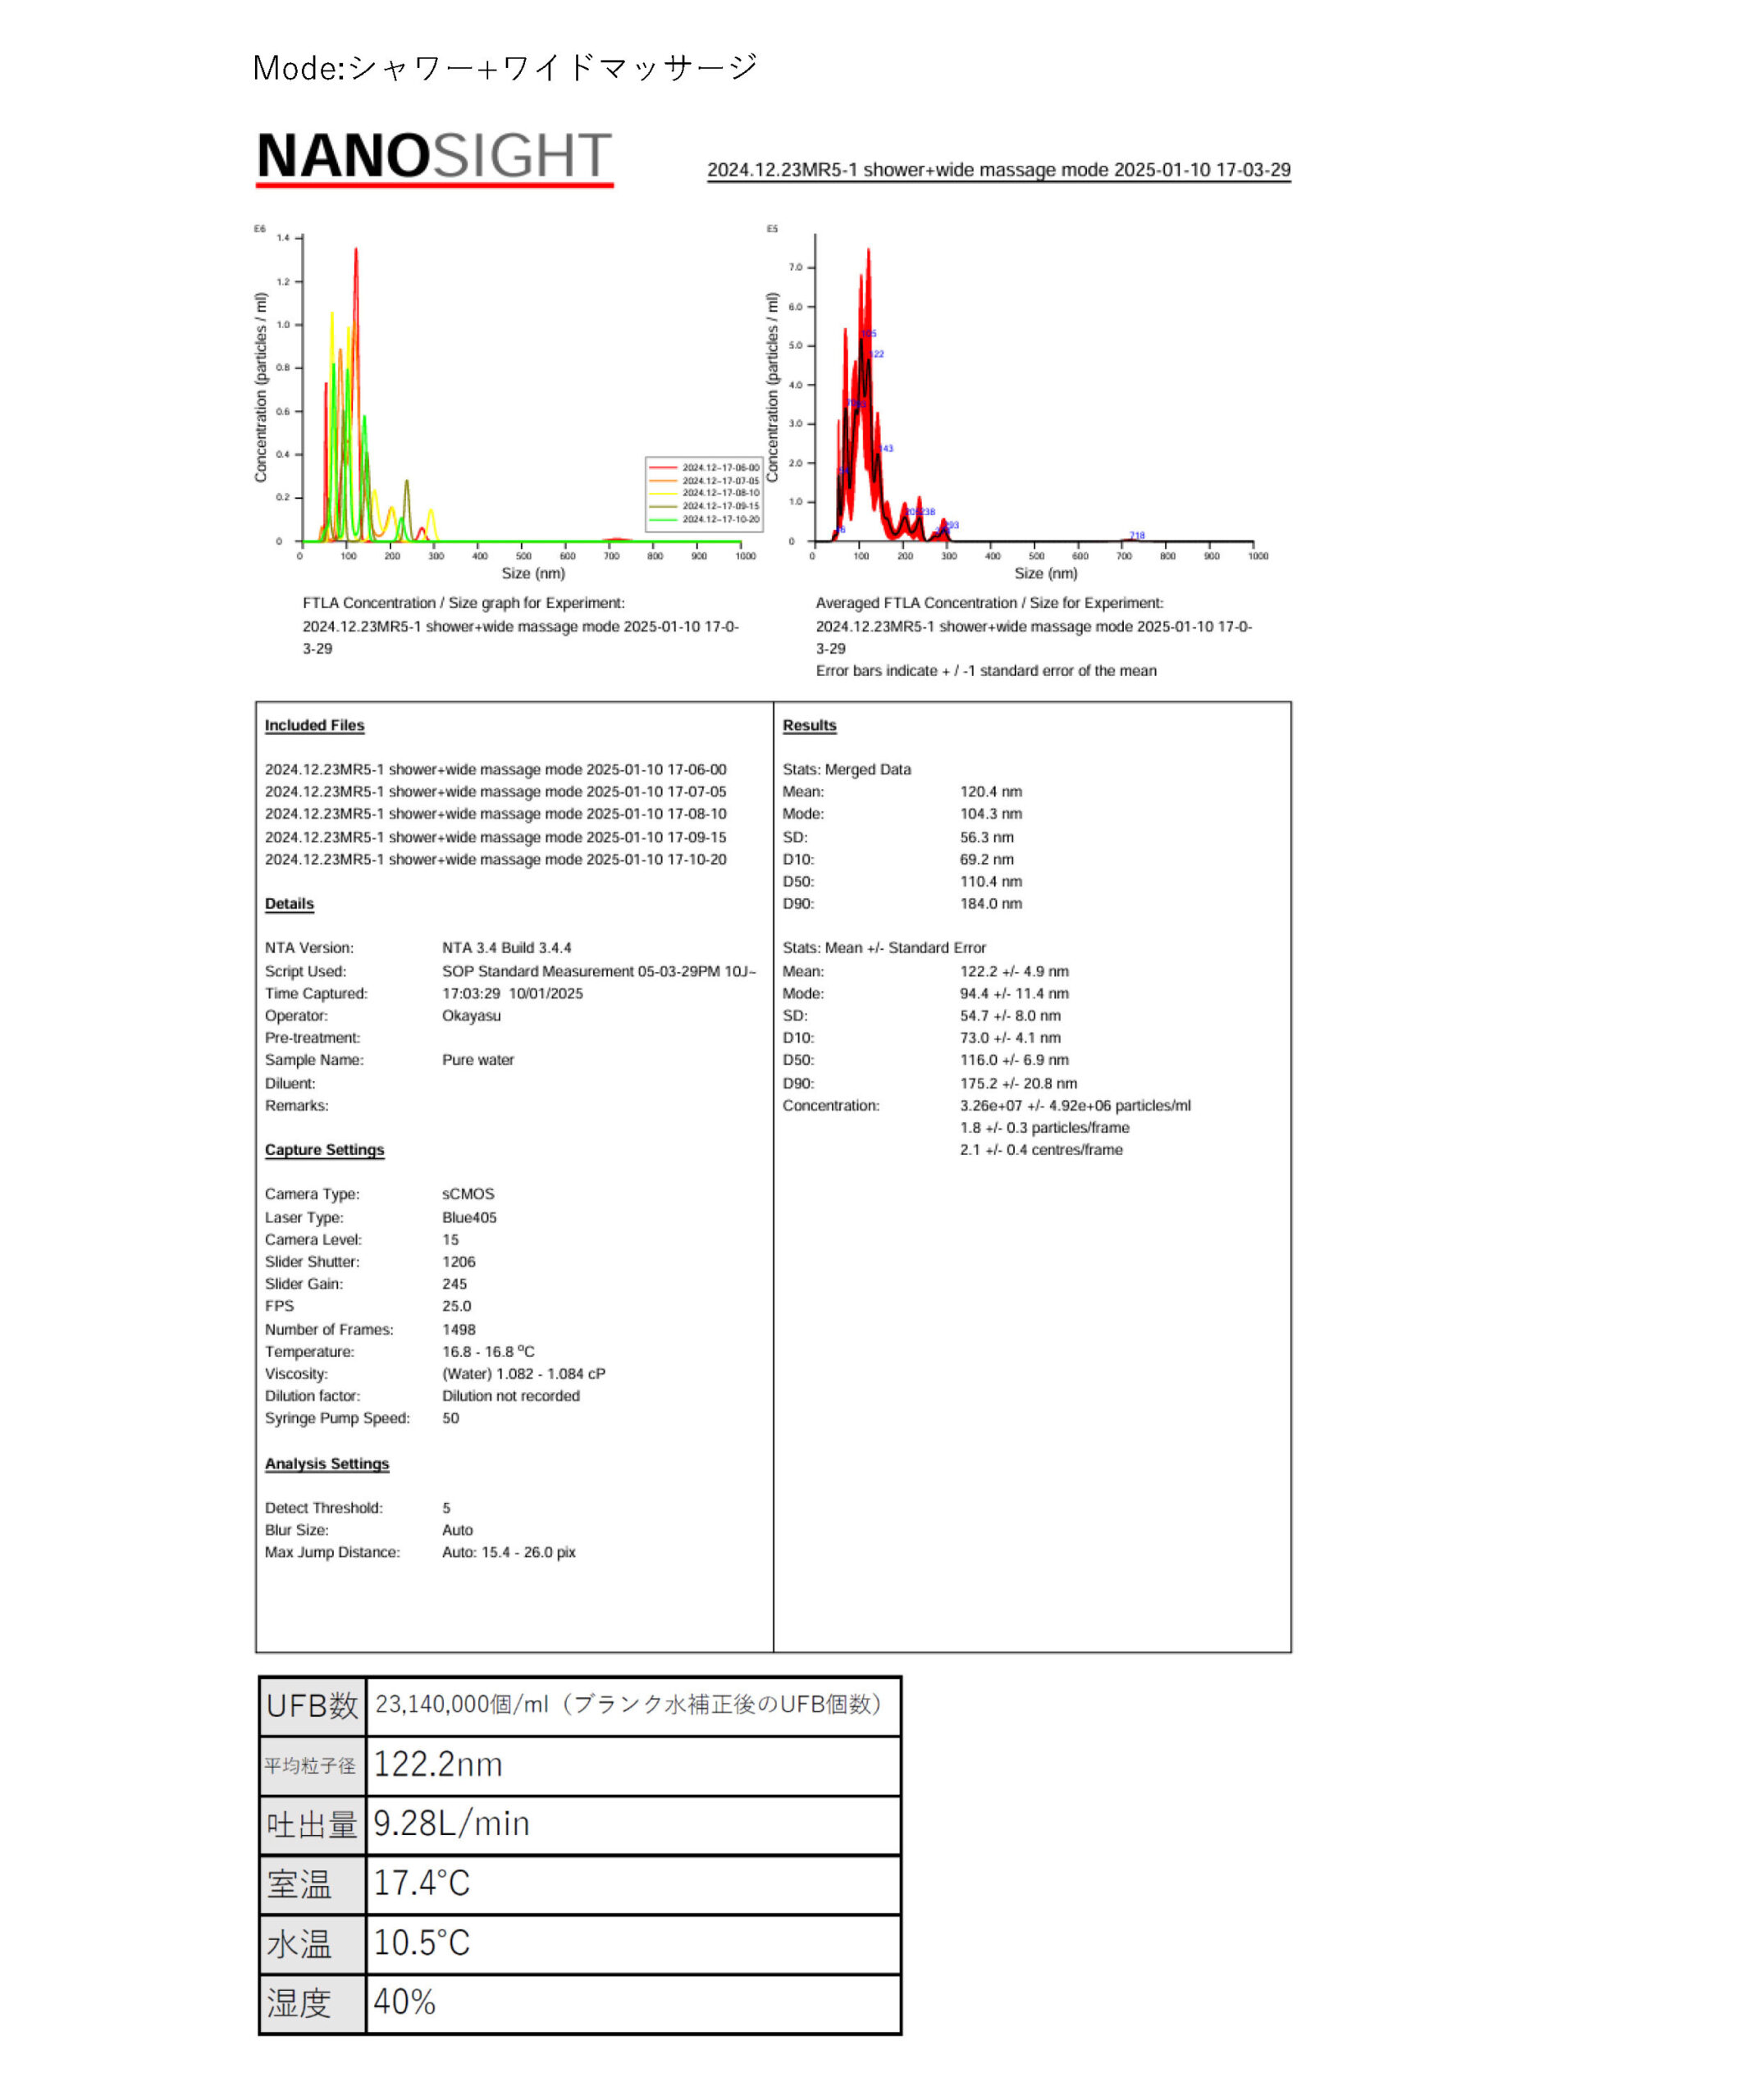This screenshot has width=1758, height=2100.
Task: Click the Slider Shutter value 1206
Action: 458,1262
